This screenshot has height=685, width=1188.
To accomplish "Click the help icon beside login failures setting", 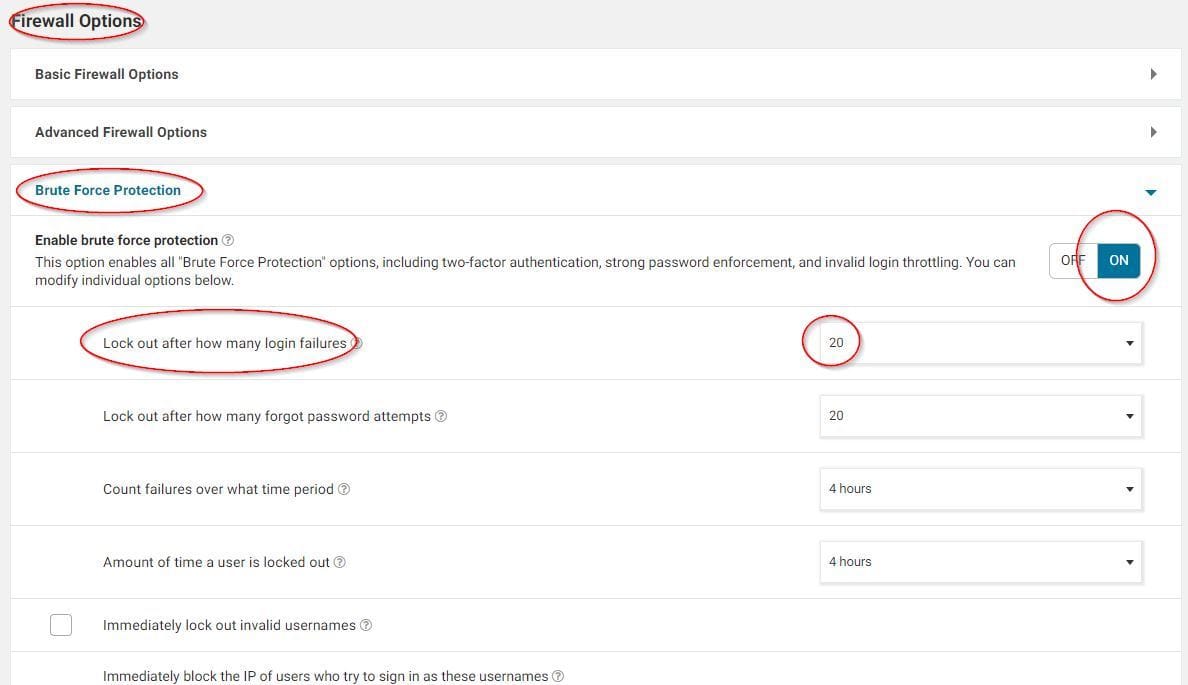I will [357, 342].
